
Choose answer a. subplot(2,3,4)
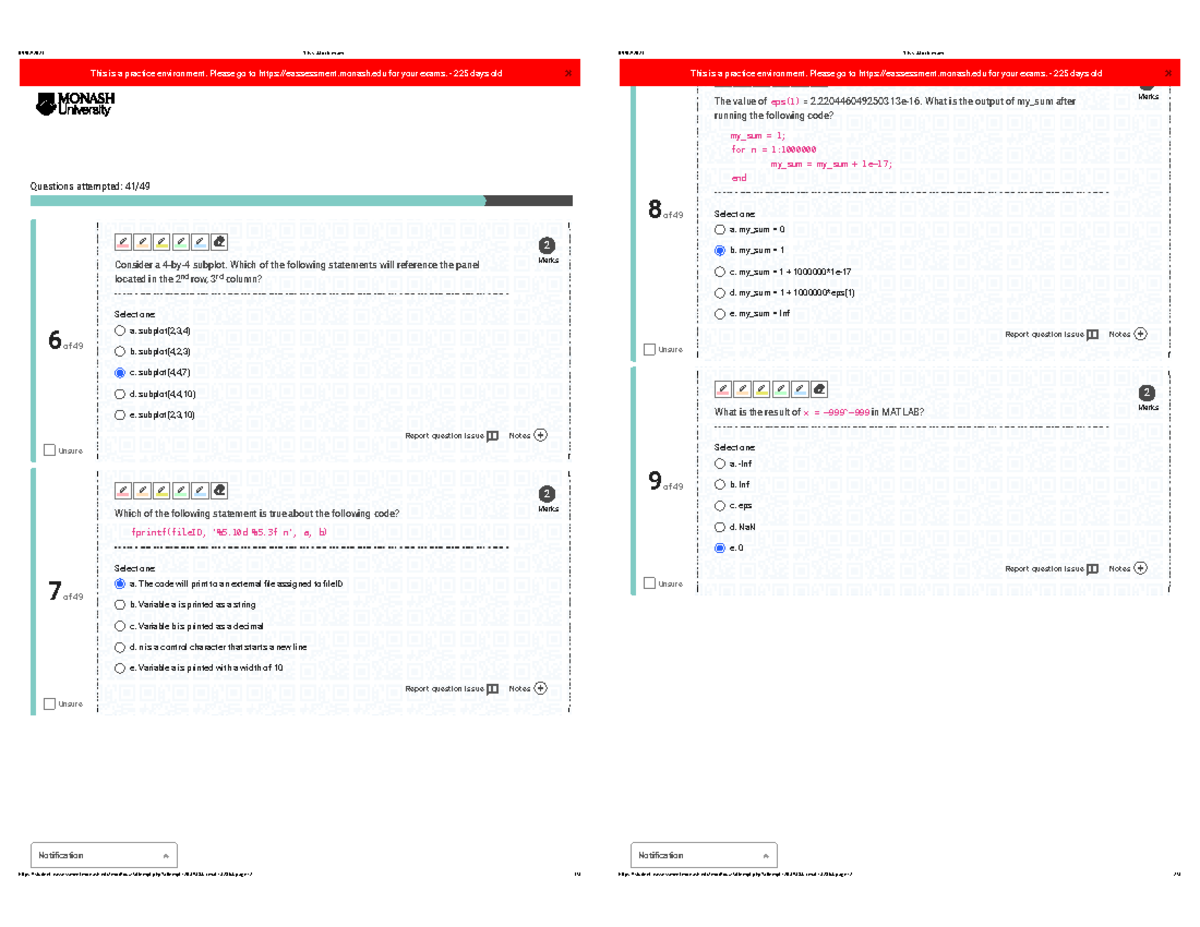[x=120, y=330]
